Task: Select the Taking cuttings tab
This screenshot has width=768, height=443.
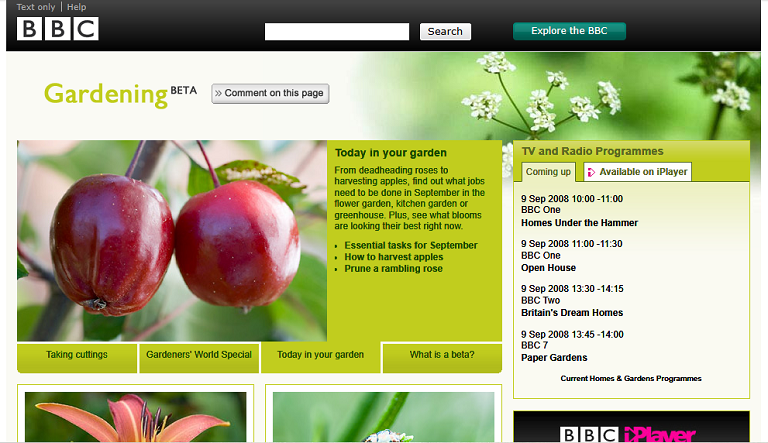Action: click(77, 357)
